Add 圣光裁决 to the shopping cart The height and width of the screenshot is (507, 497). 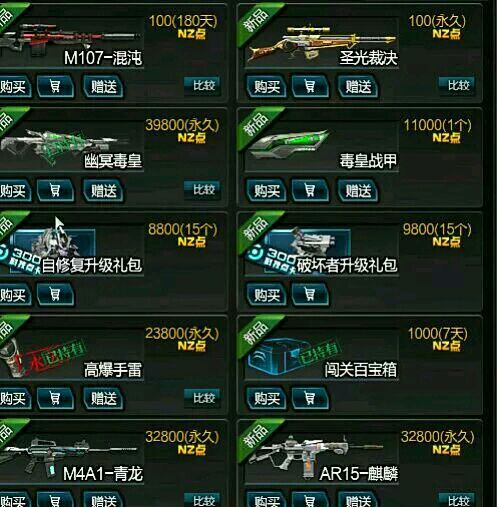(310, 87)
